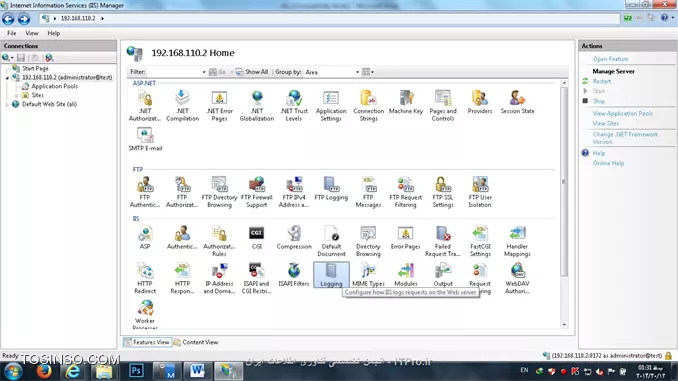Screen dimensions: 678x381
Task: Open the Online Help link
Action: [608, 163]
